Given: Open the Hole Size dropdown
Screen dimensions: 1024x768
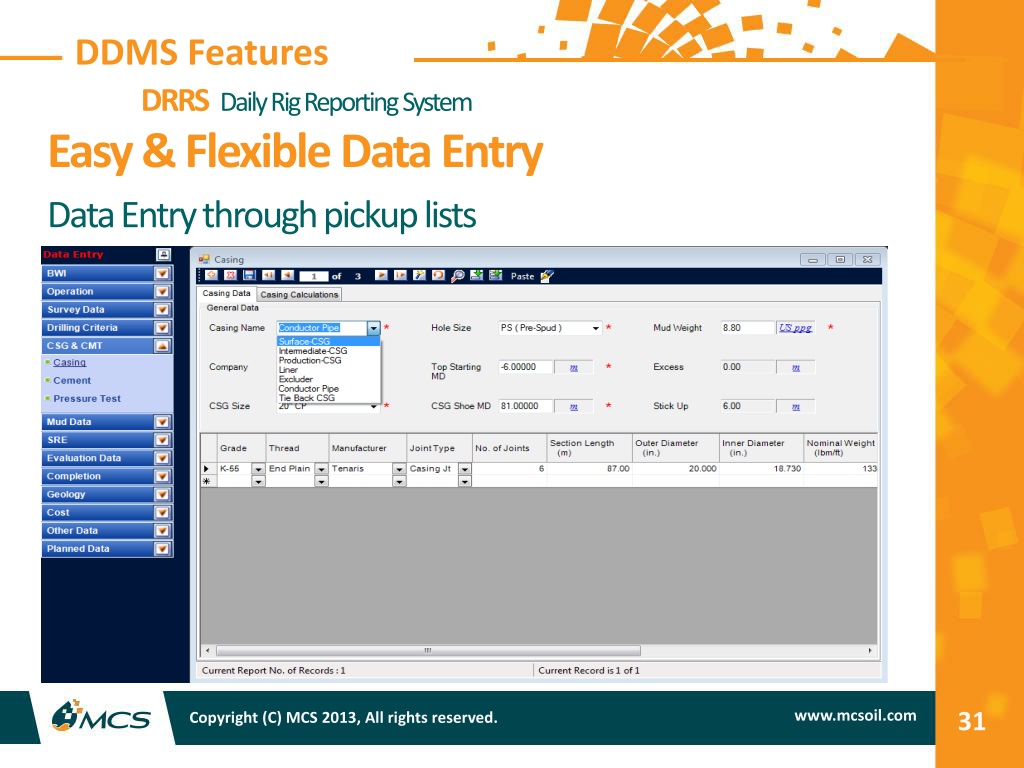Looking at the screenshot, I should [x=596, y=328].
